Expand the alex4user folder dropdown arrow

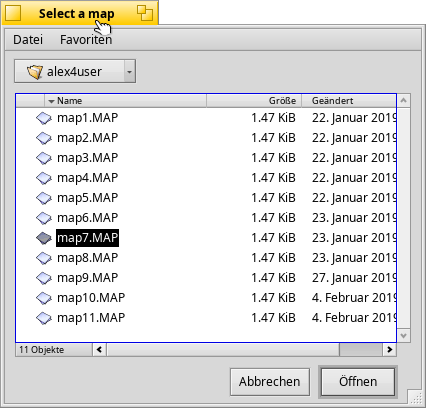pos(130,71)
